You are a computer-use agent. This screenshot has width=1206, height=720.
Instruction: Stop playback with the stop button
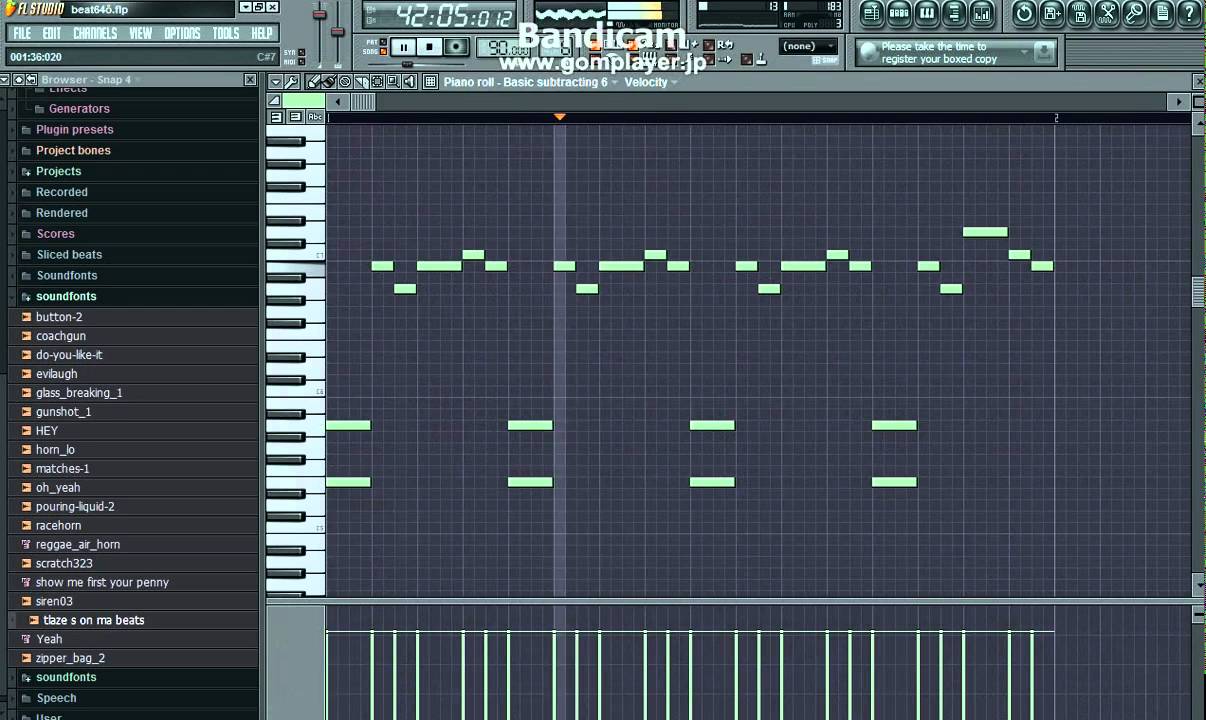430,46
